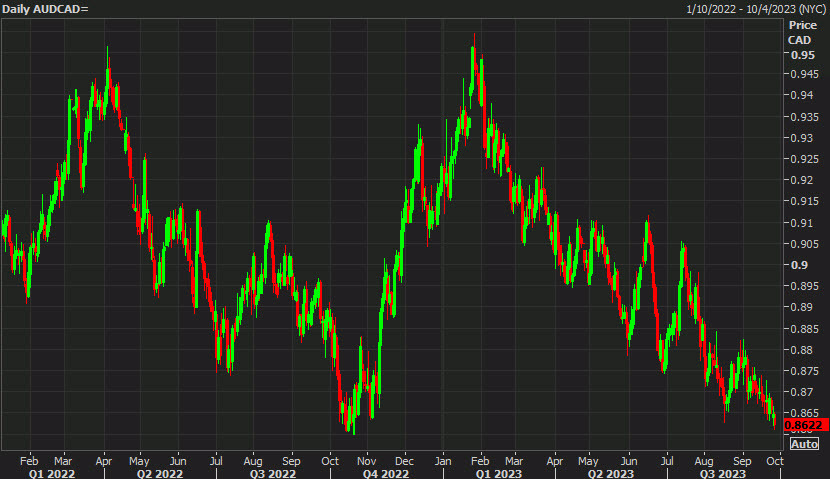Click the 0.865 price axis label
This screenshot has width=830, height=479.
tap(805, 412)
